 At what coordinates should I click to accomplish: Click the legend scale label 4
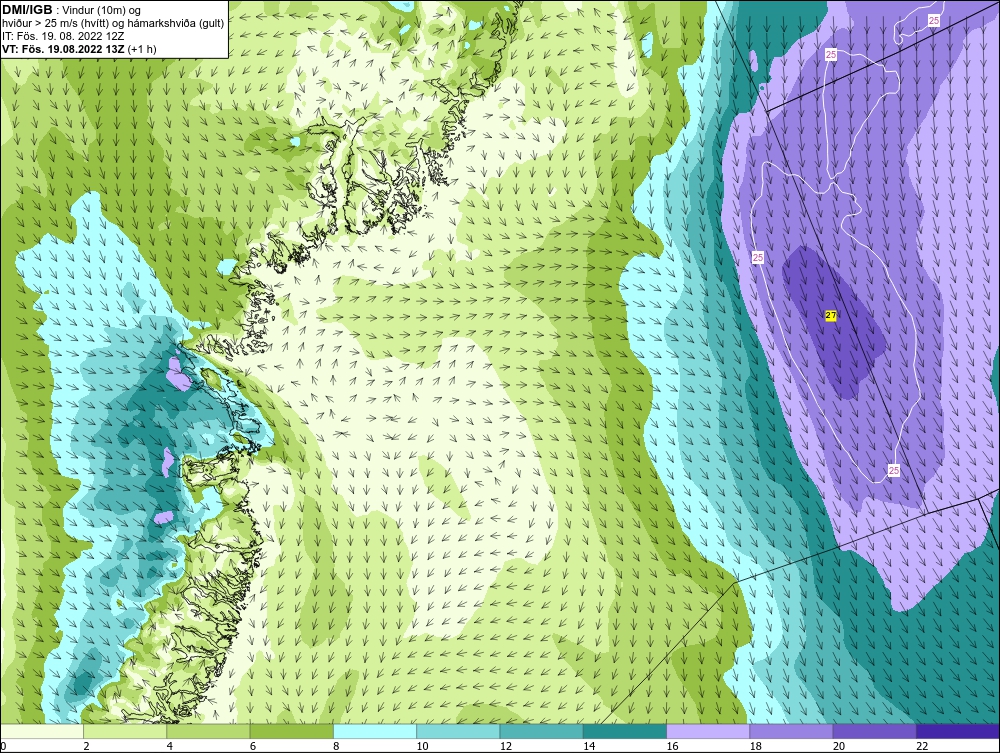(170, 746)
